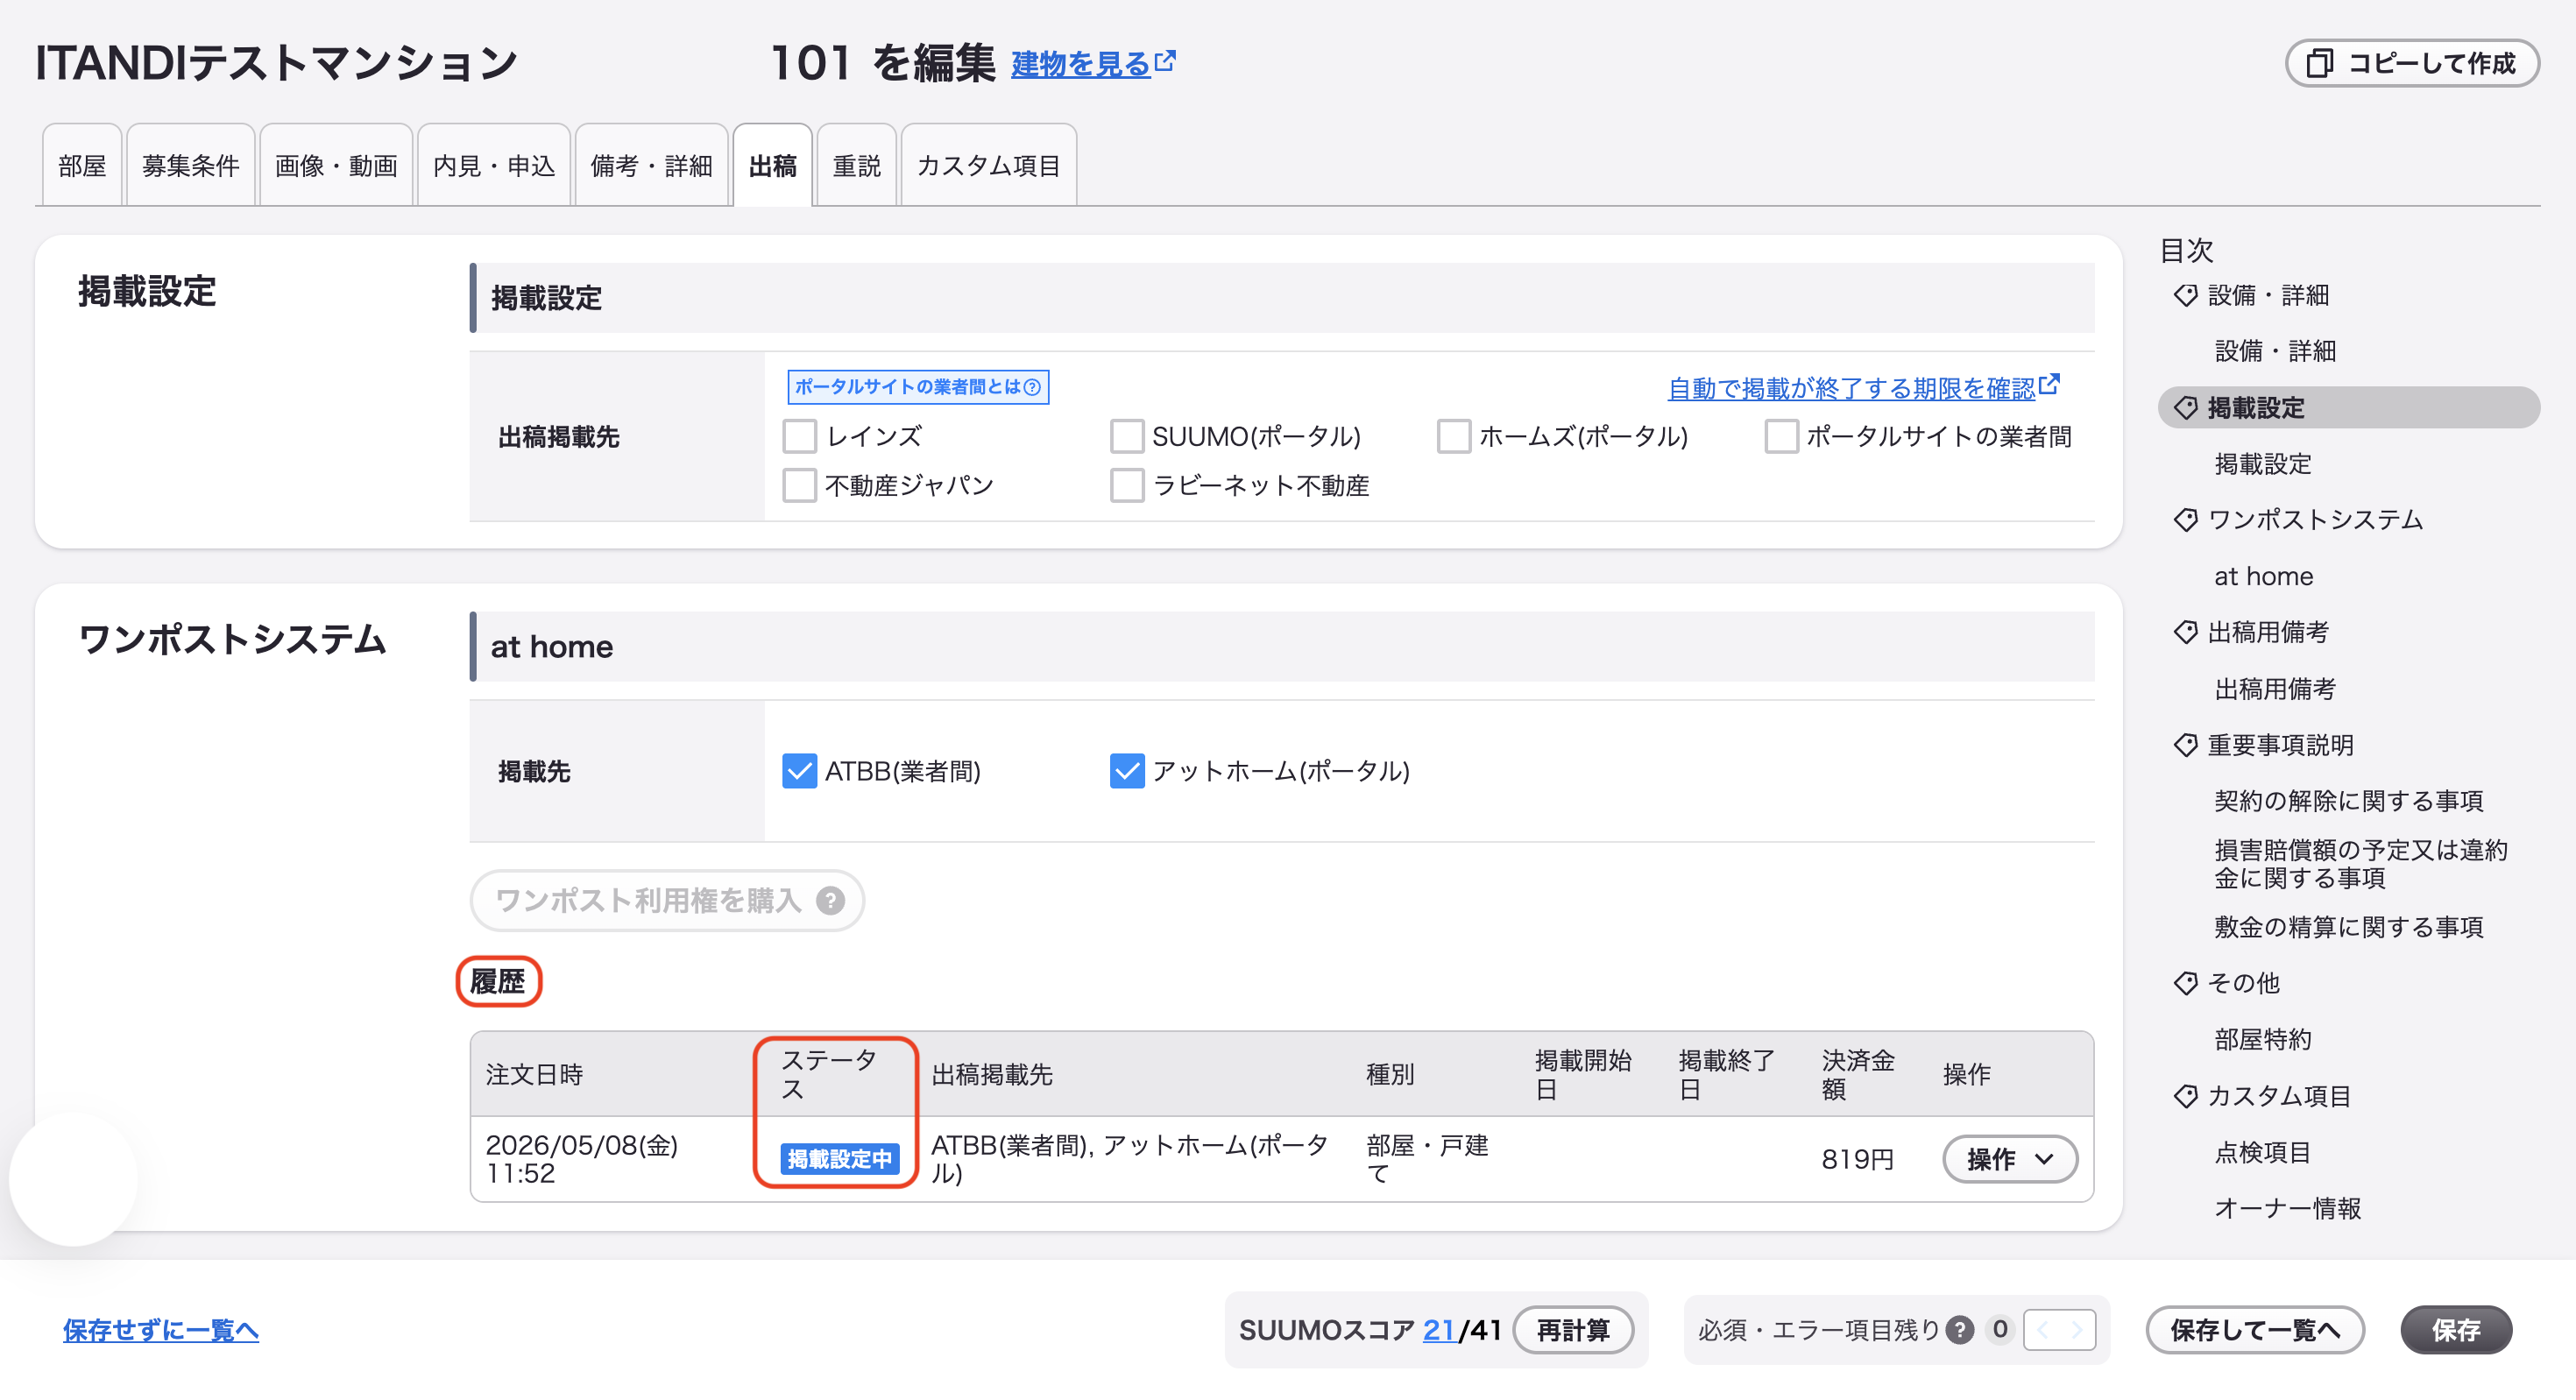This screenshot has width=2576, height=1400.
Task: Click the tag icon beside ワンポストシステム in 目次
Action: pos(2186,520)
